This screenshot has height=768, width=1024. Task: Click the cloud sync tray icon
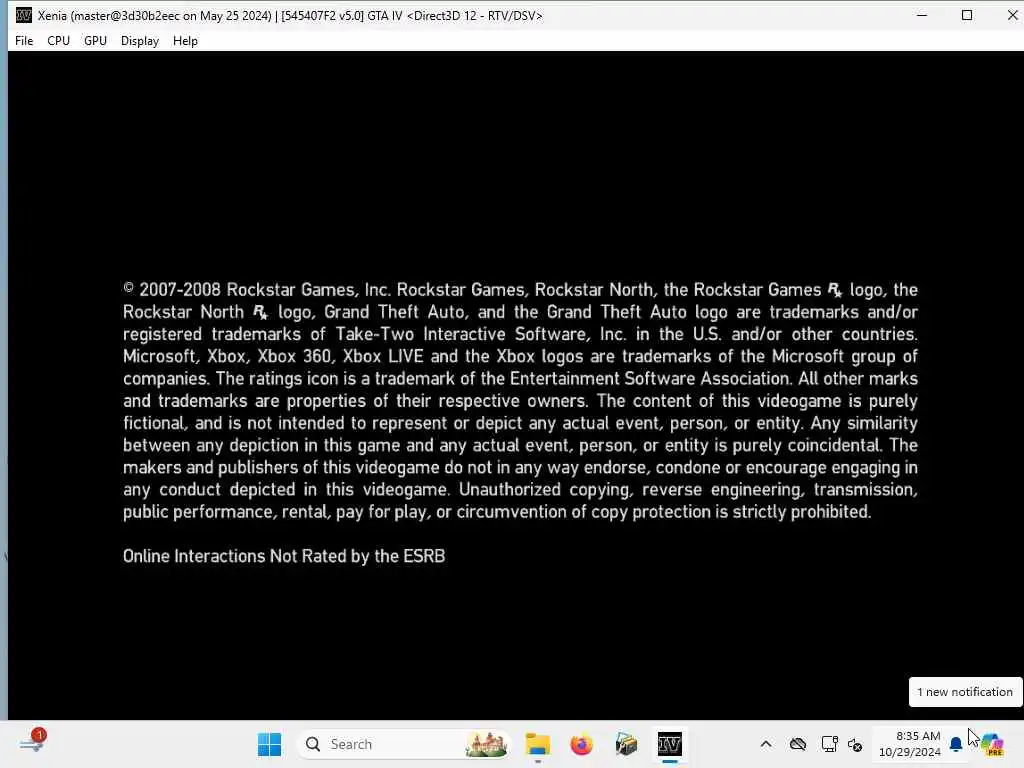pos(798,744)
